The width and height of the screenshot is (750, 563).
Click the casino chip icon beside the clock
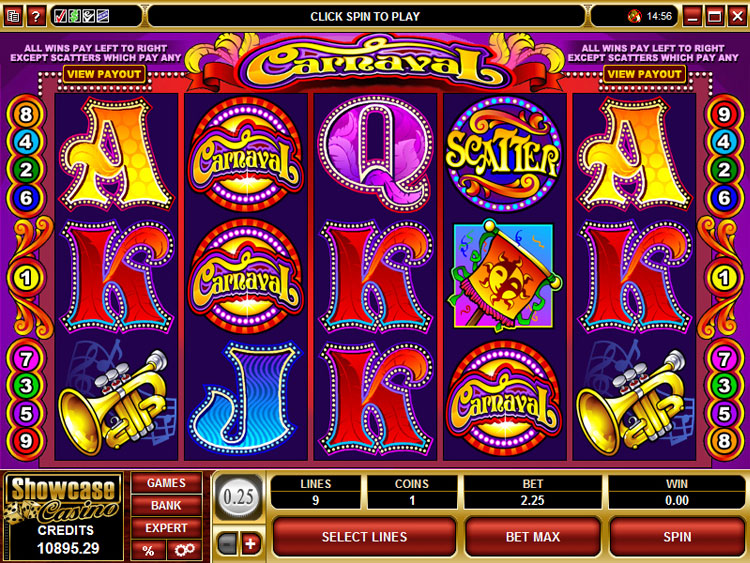click(635, 16)
